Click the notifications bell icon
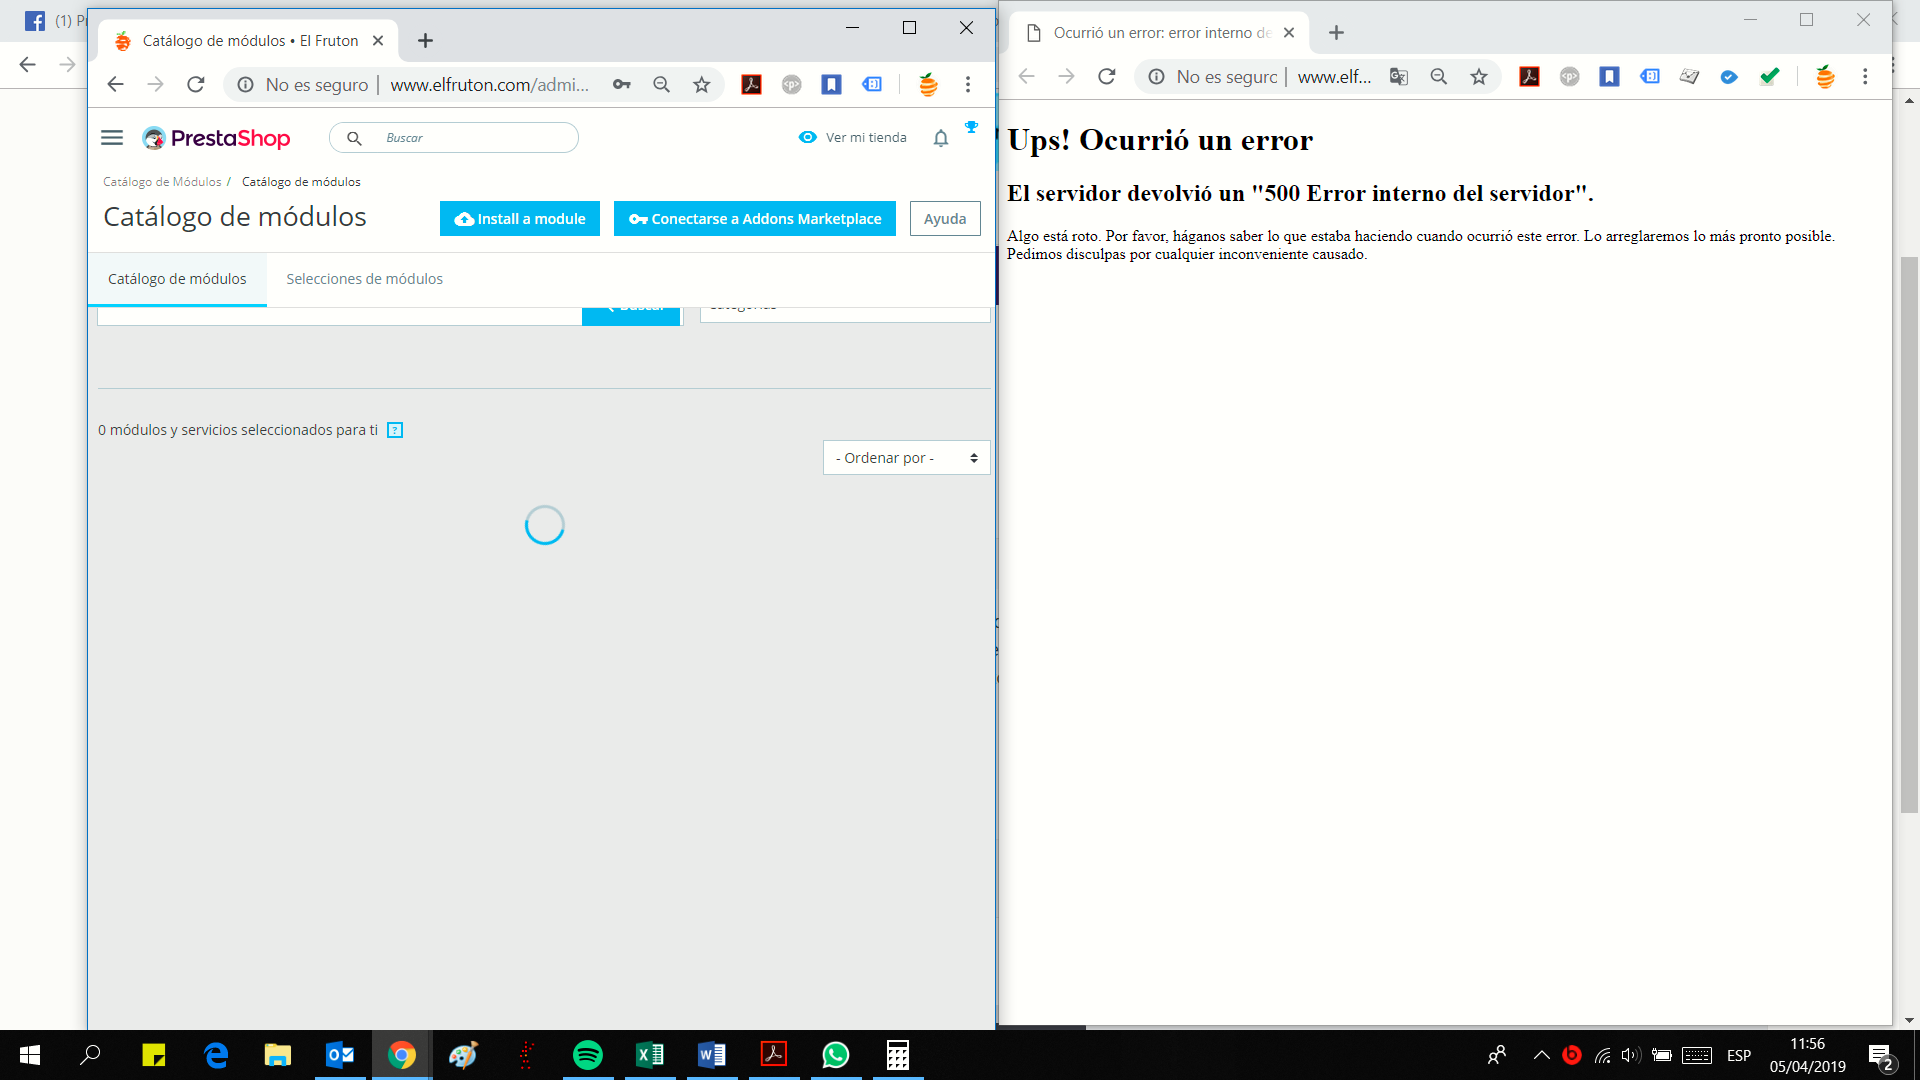 pyautogui.click(x=940, y=138)
